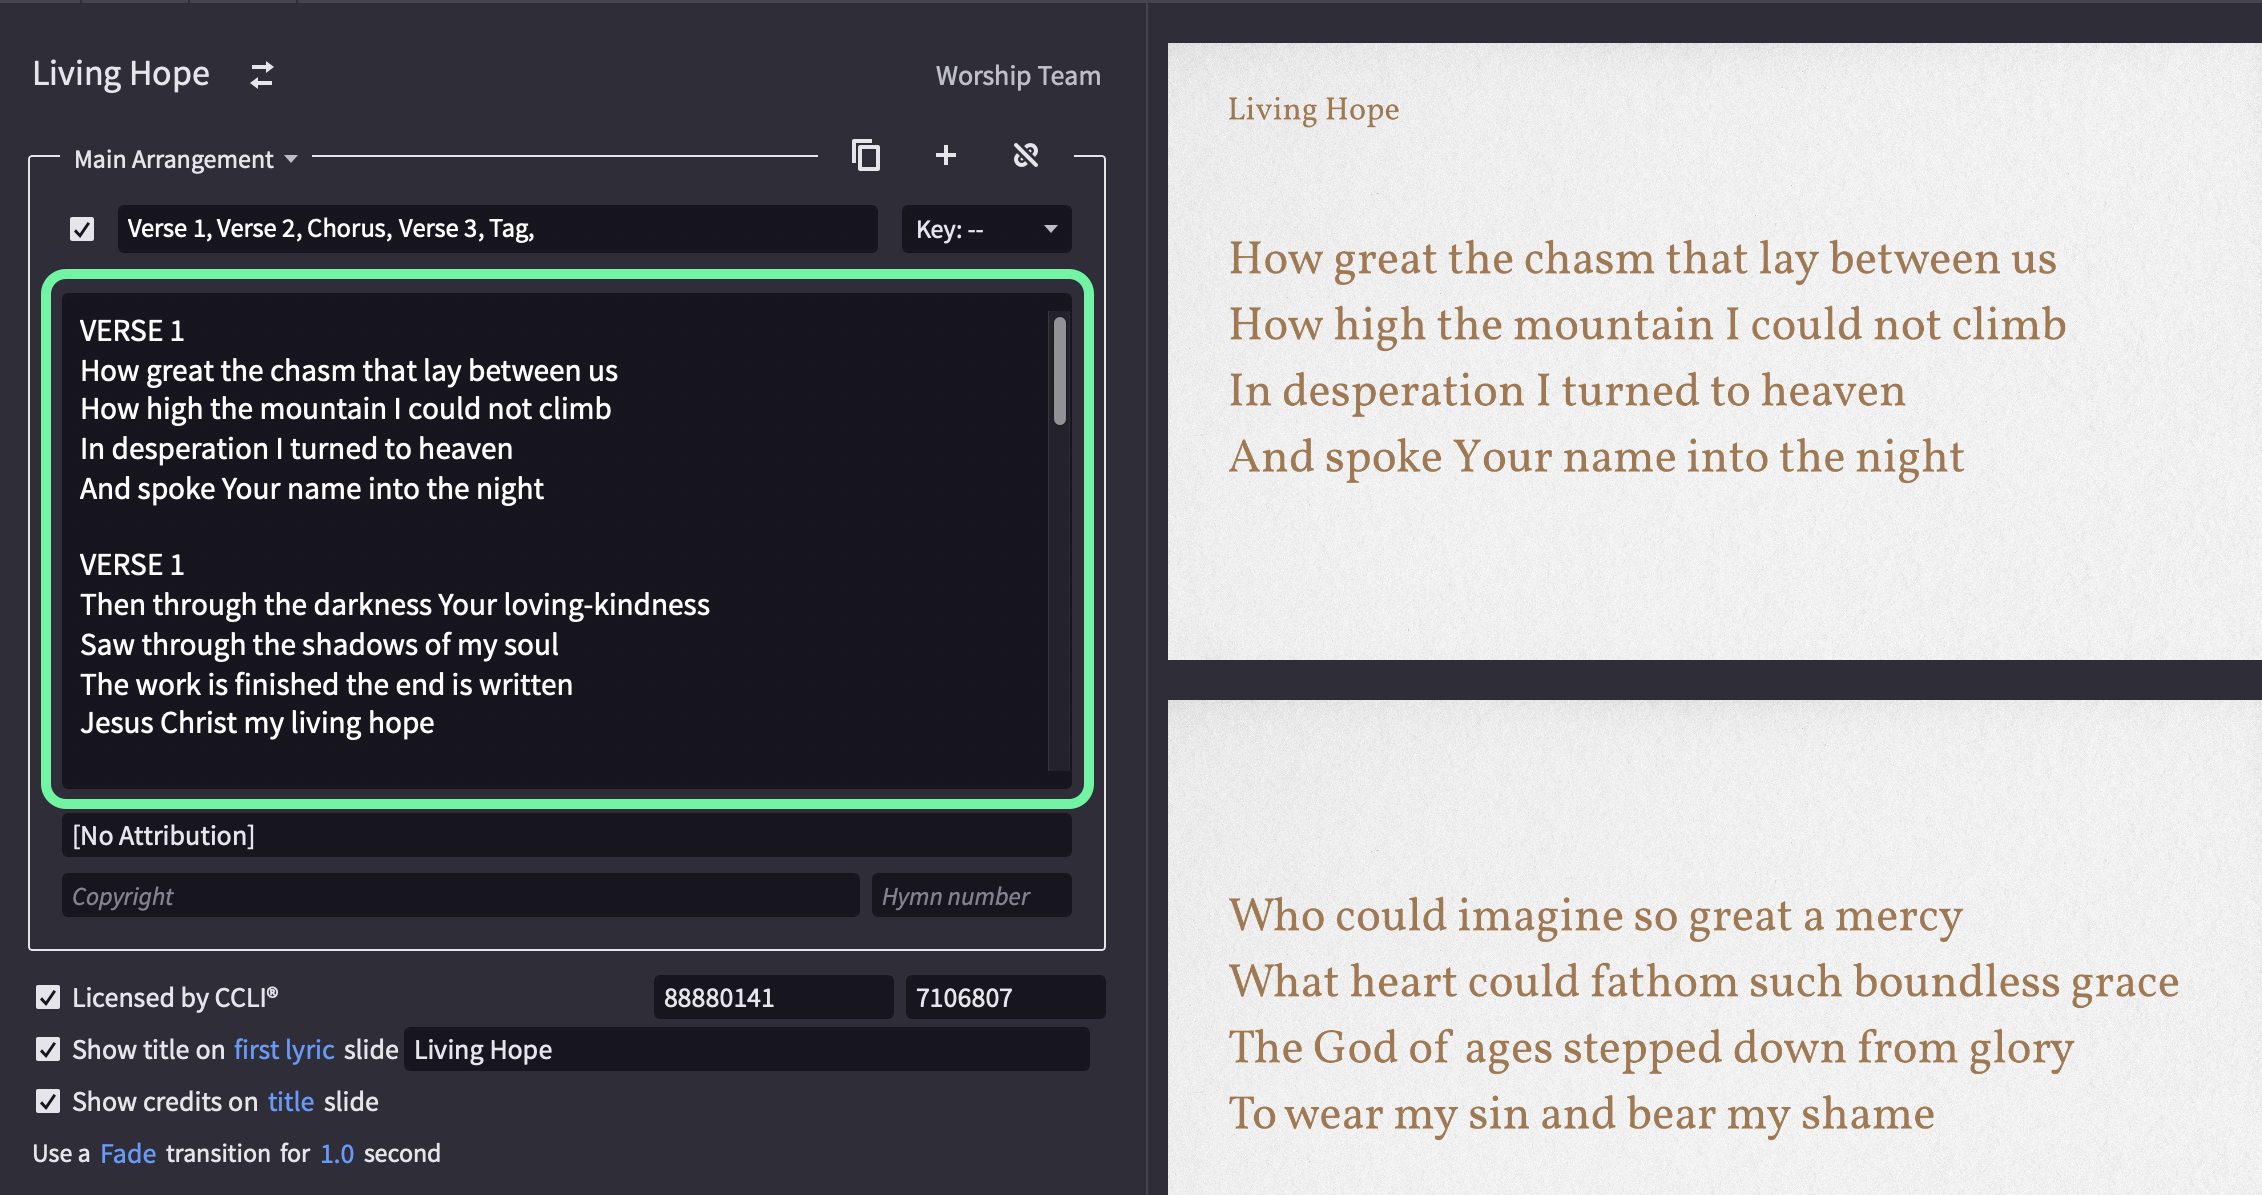Click the CCLI license number 88880141 field
The width and height of the screenshot is (2262, 1195).
click(773, 997)
